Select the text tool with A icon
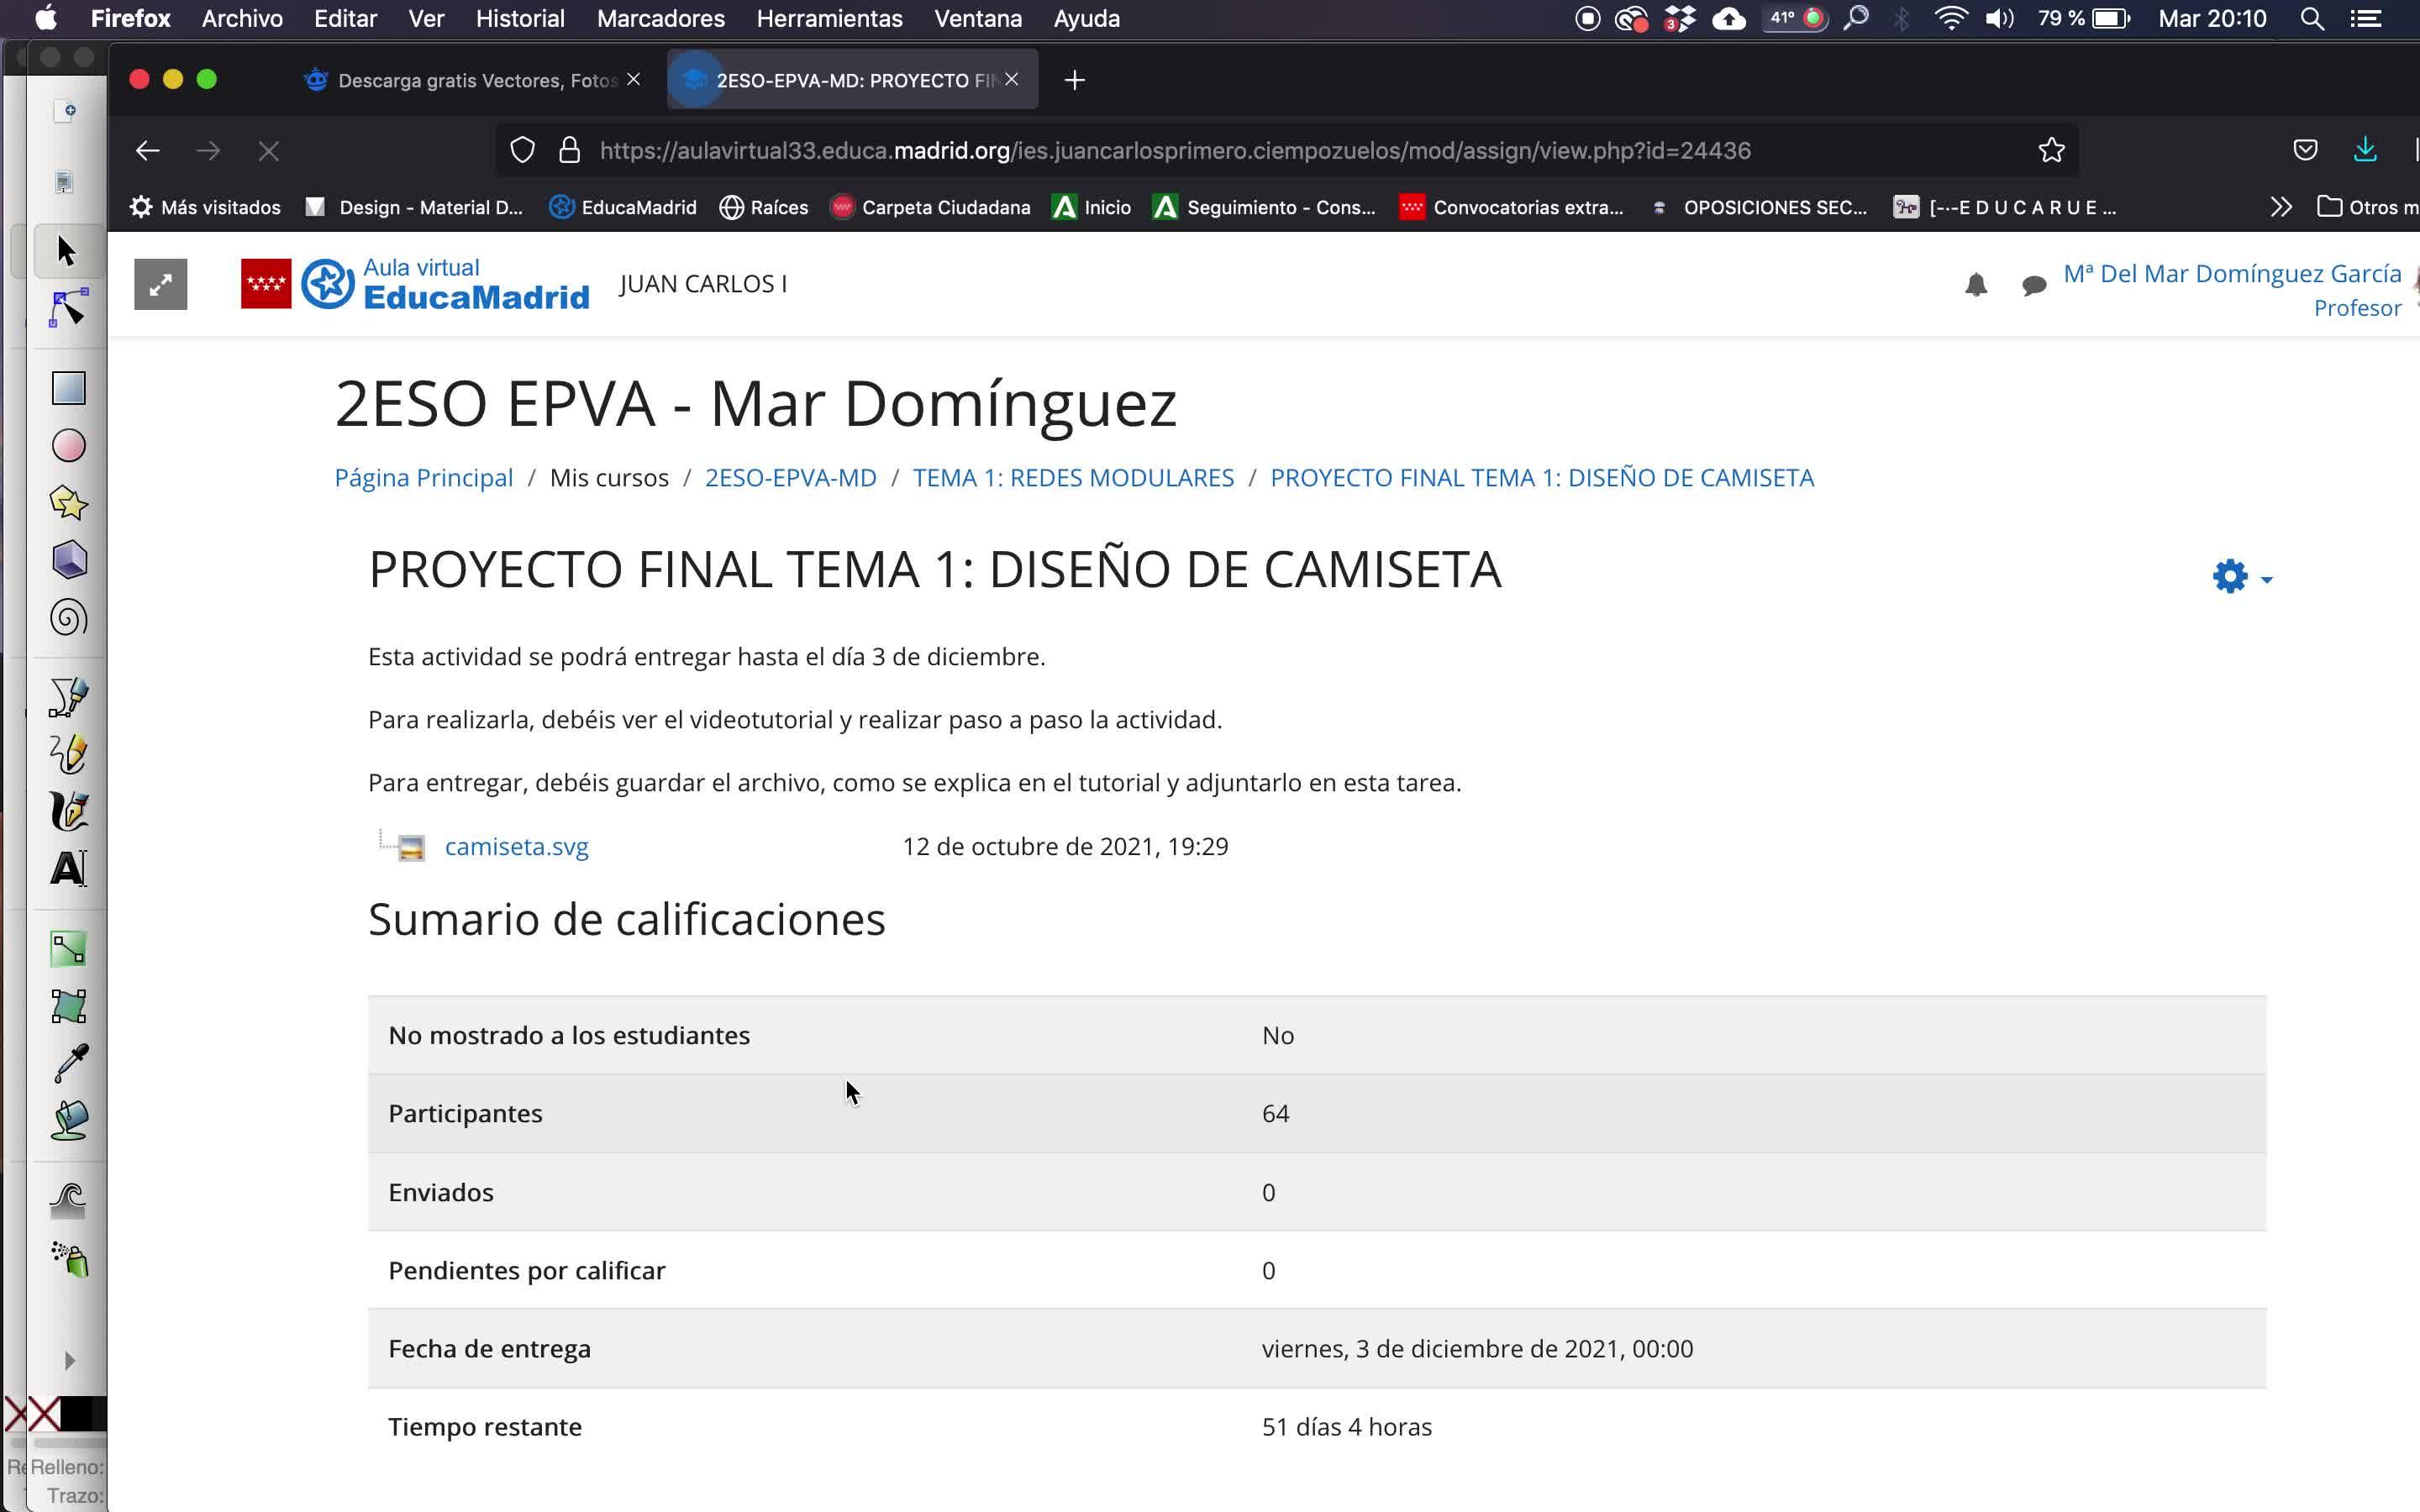This screenshot has height=1512, width=2420. [68, 868]
